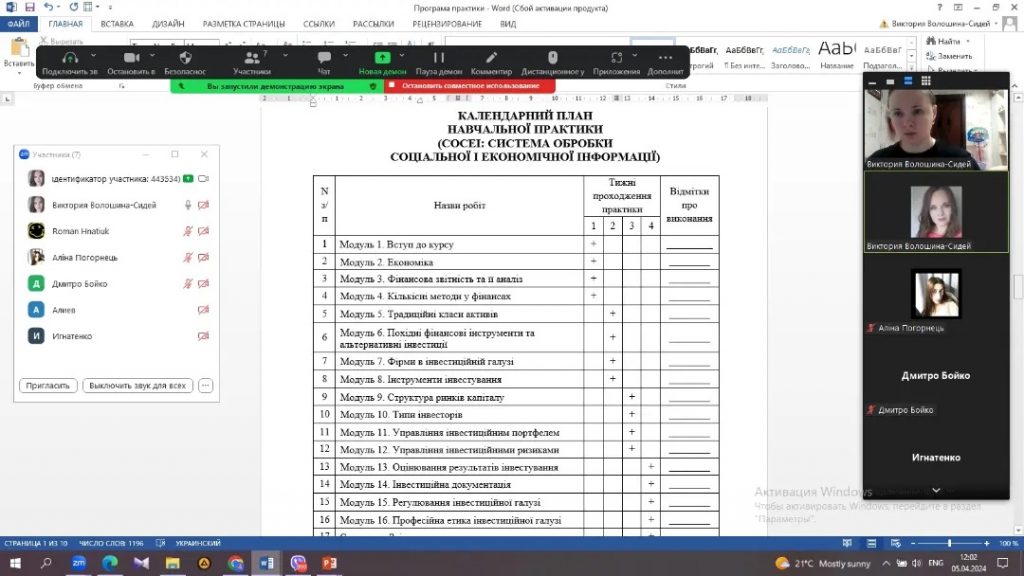Expand the audio options arrow beside Подключить звук
Image resolution: width=1024 pixels, height=576 pixels.
tap(93, 57)
